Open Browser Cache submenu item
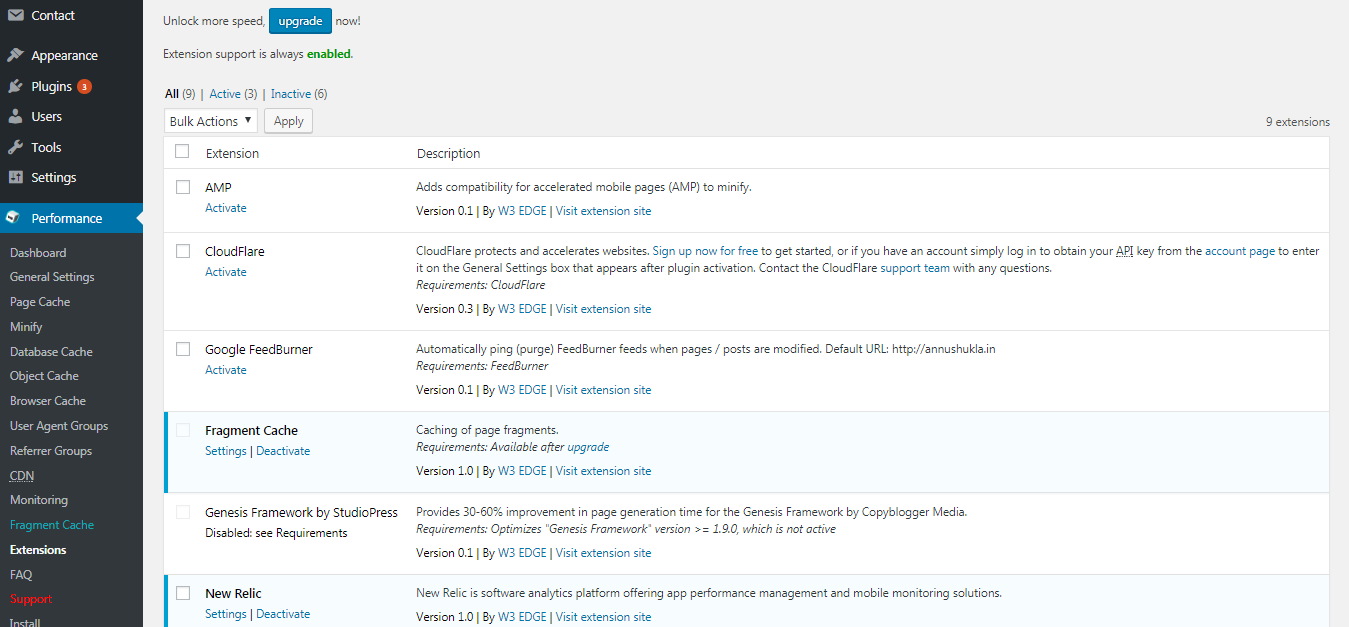Screen dimensions: 1349x627 pos(48,401)
